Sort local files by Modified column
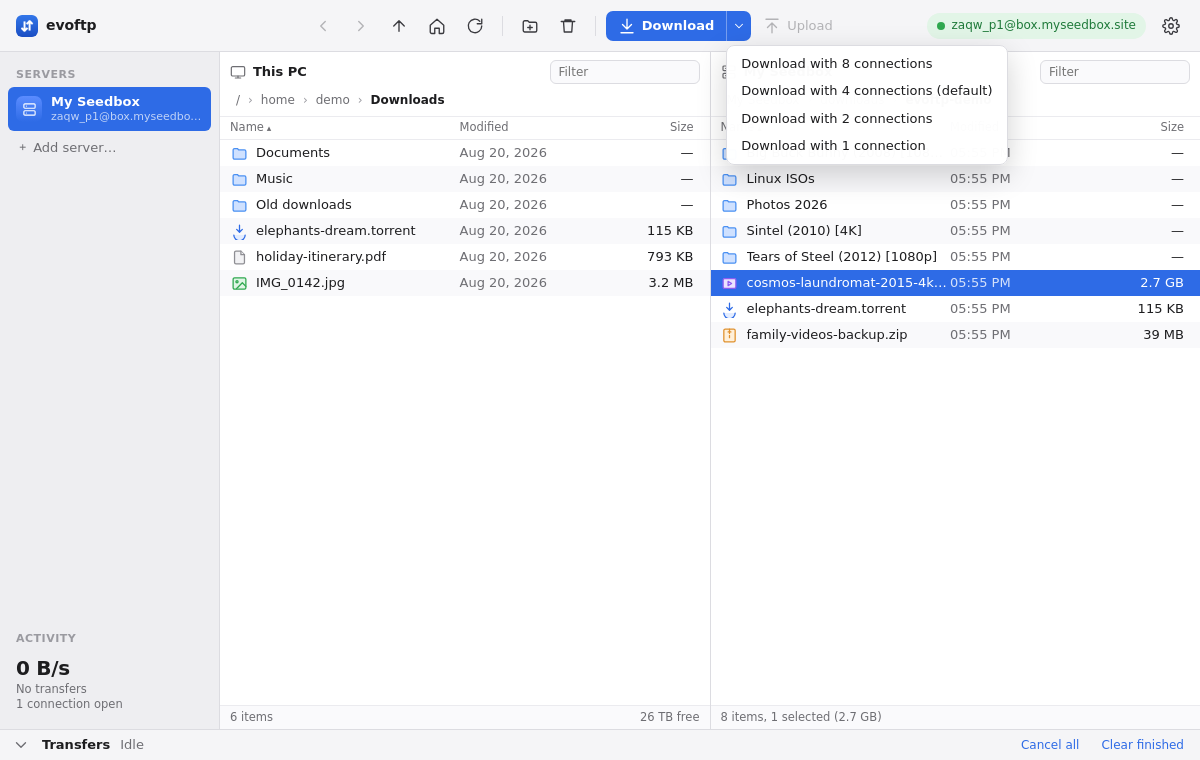This screenshot has height=760, width=1200. (x=484, y=127)
